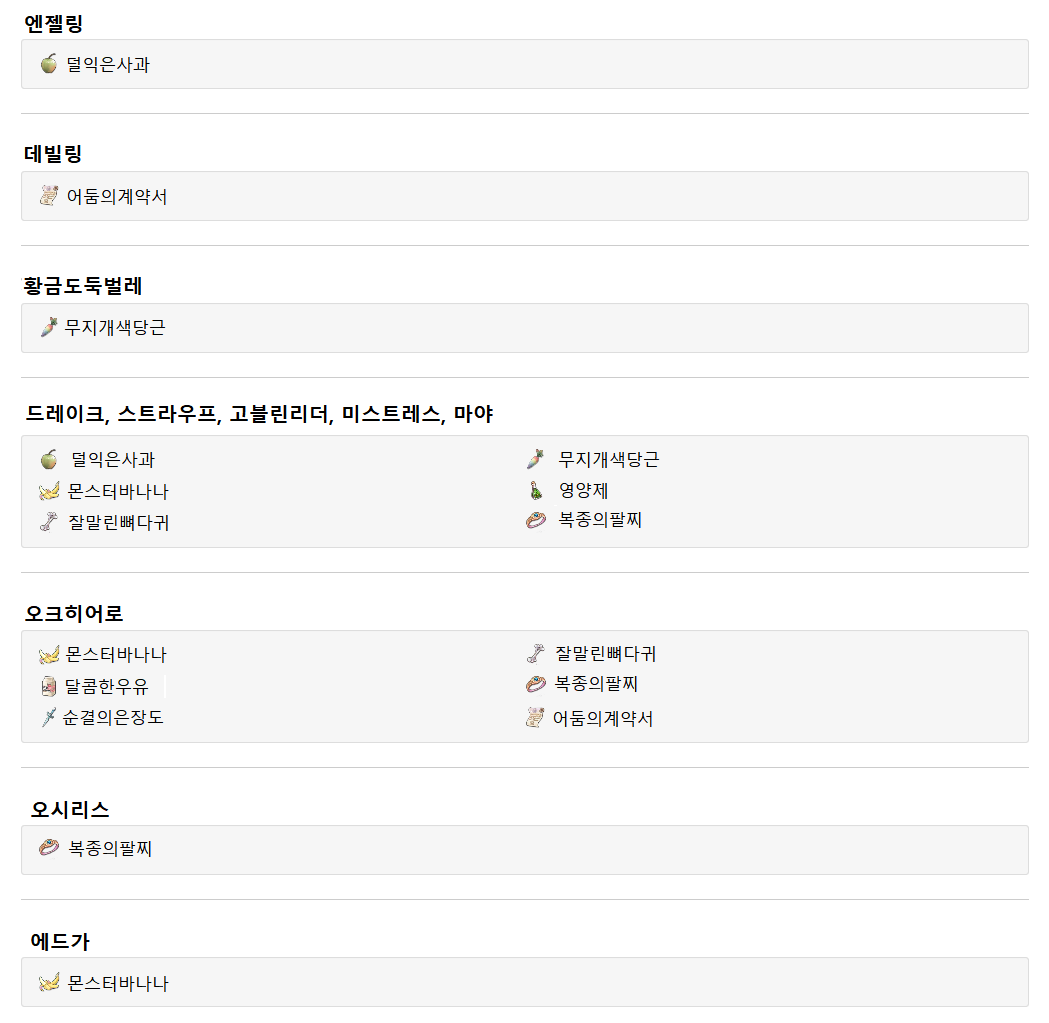Click the rainbow carrot icon under 황금도둑벌레

click(x=49, y=327)
